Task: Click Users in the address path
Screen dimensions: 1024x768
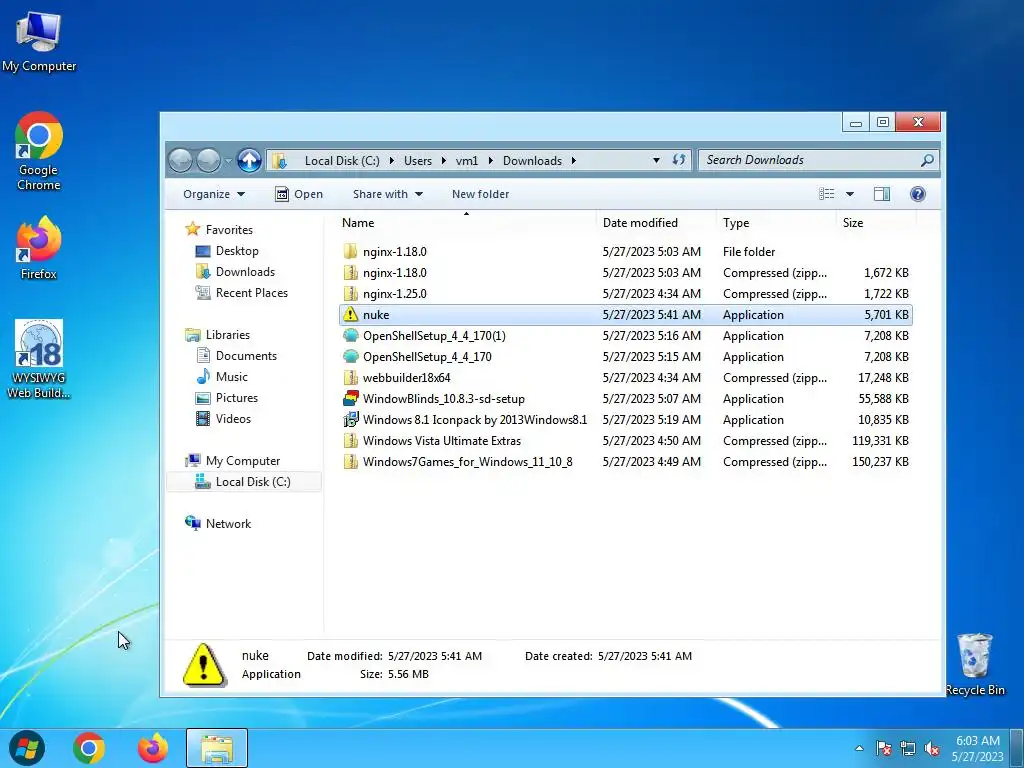Action: coord(417,161)
